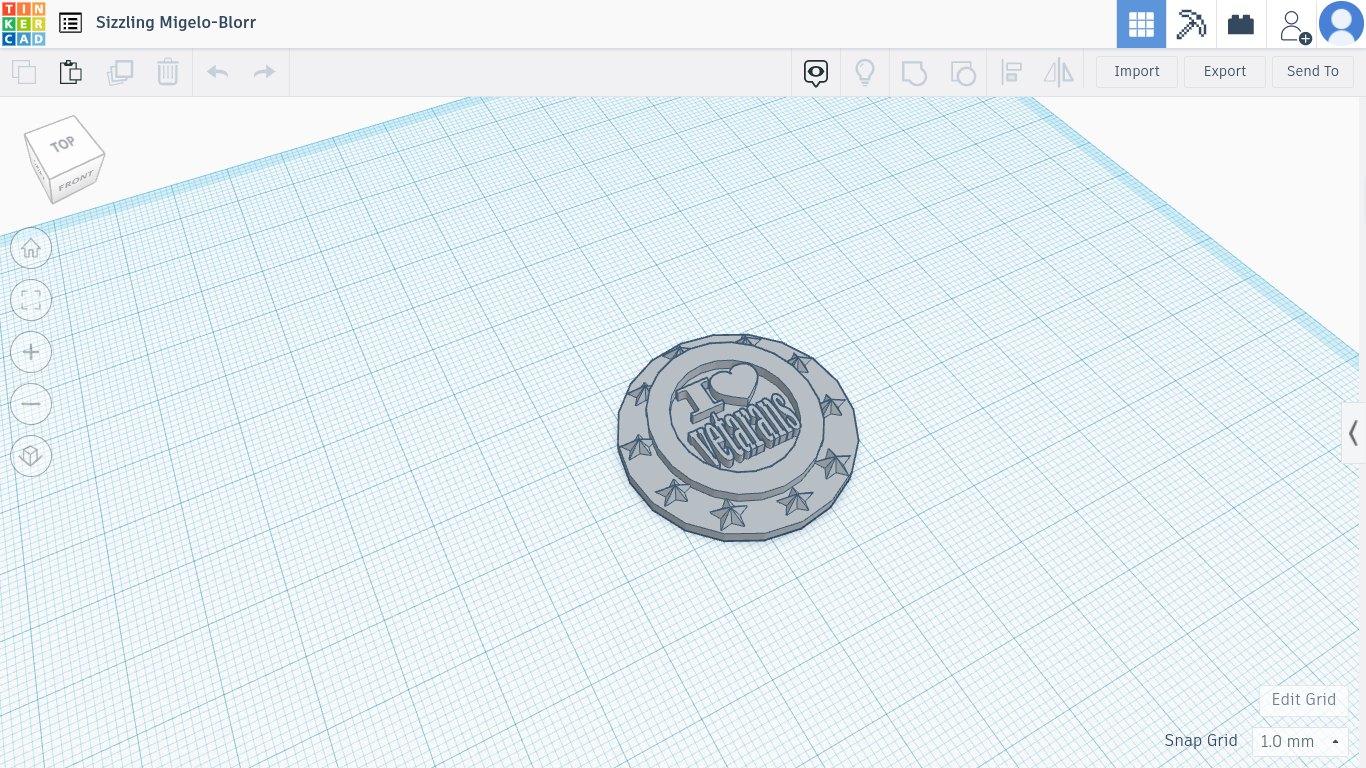Screen dimensions: 1366x768
Task: Zoom out with the minus button
Action: [31, 404]
